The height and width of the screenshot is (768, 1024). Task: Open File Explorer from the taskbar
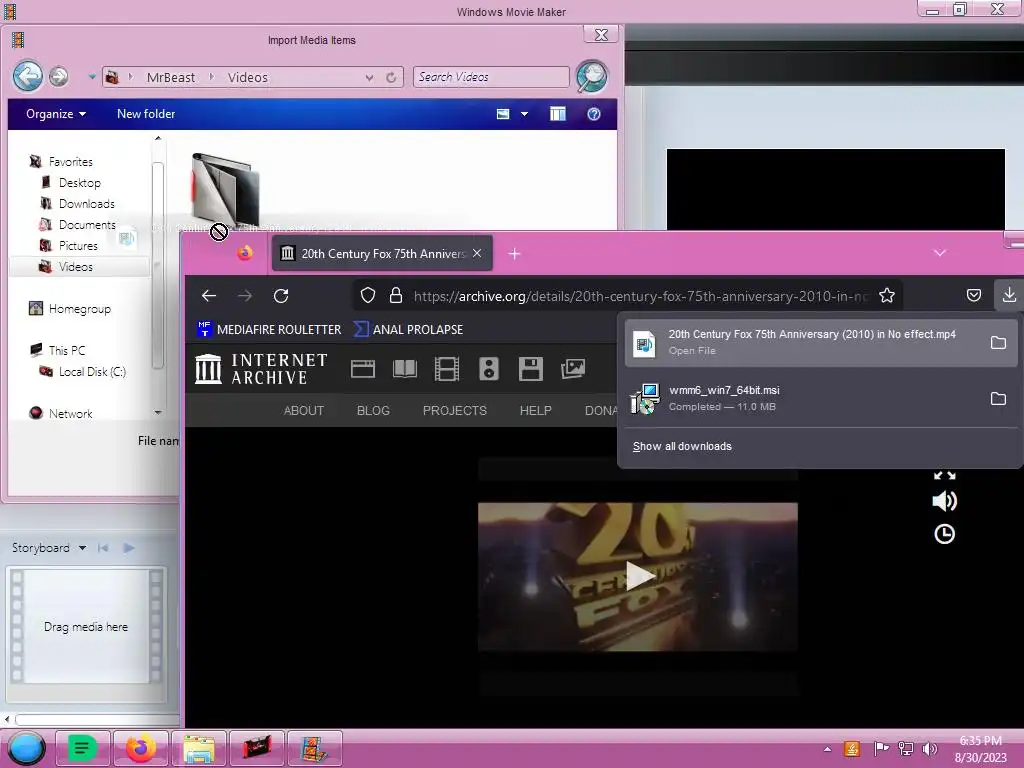[x=199, y=748]
